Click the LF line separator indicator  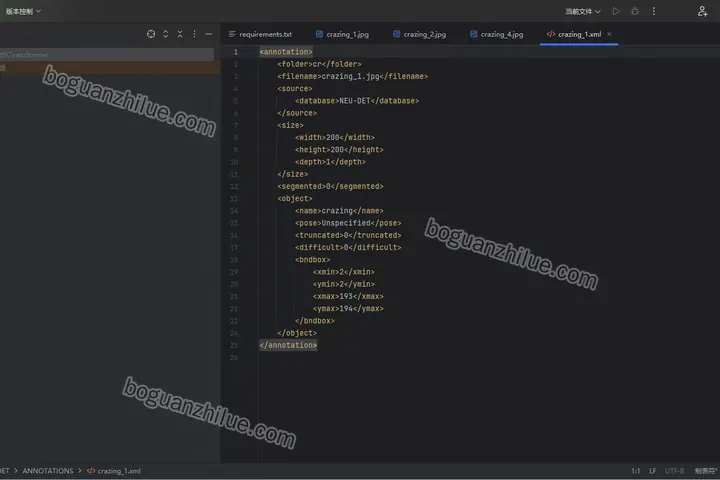(x=652, y=471)
